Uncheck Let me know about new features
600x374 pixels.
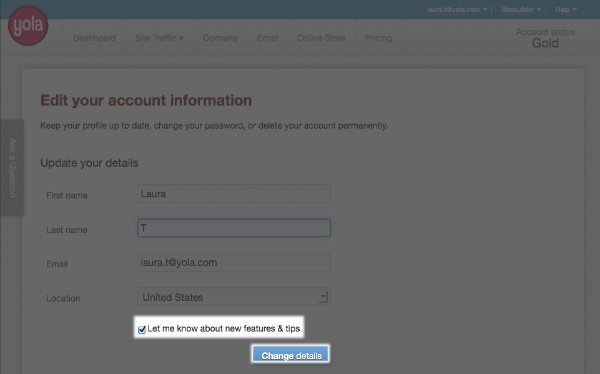click(142, 329)
